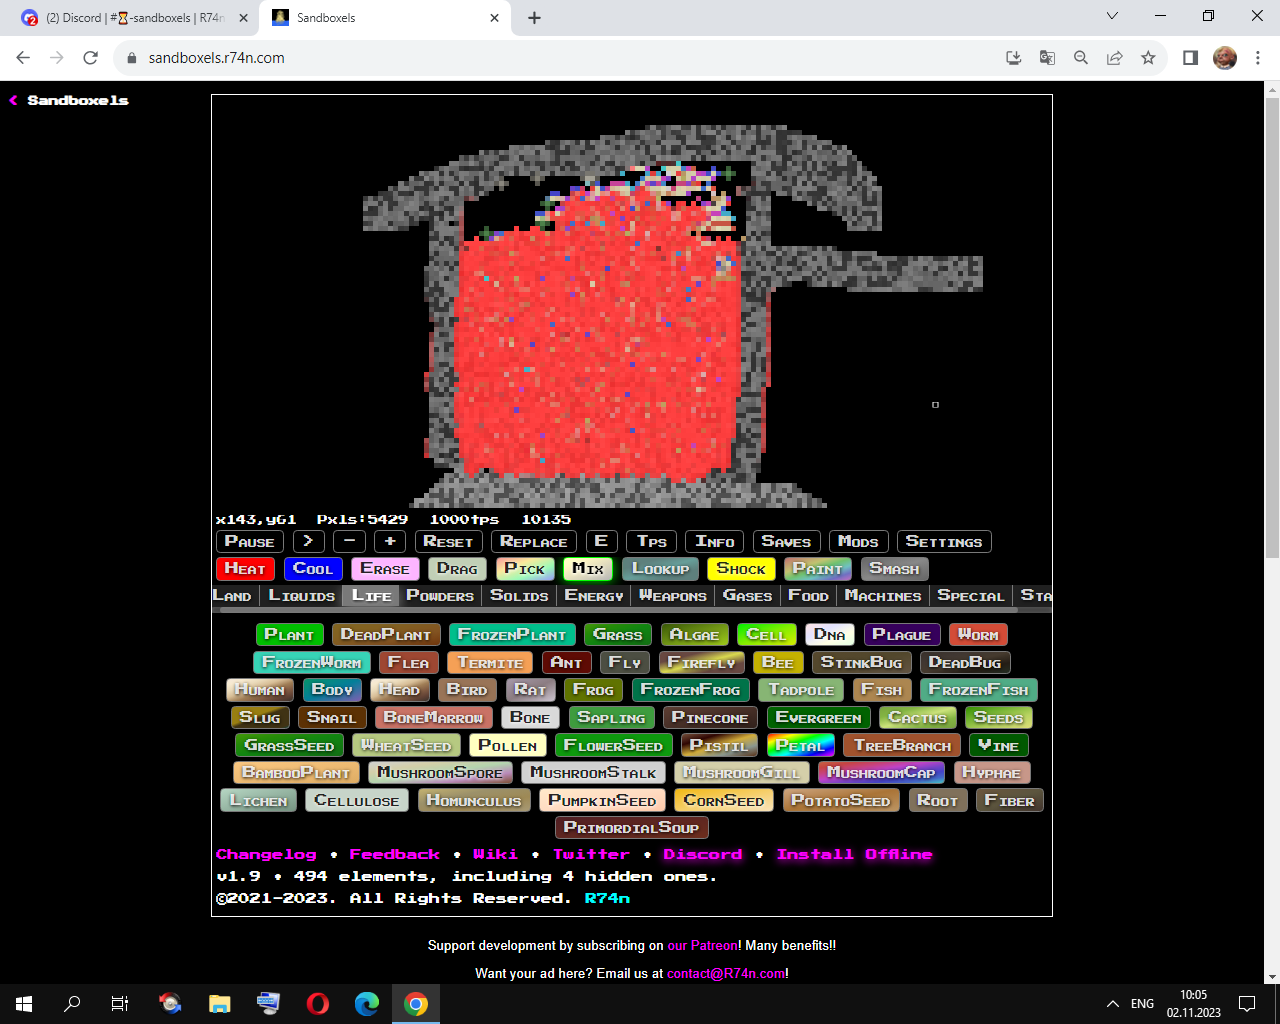This screenshot has height=1024, width=1280.
Task: Open the Chrome profile avatar
Action: [x=1225, y=58]
